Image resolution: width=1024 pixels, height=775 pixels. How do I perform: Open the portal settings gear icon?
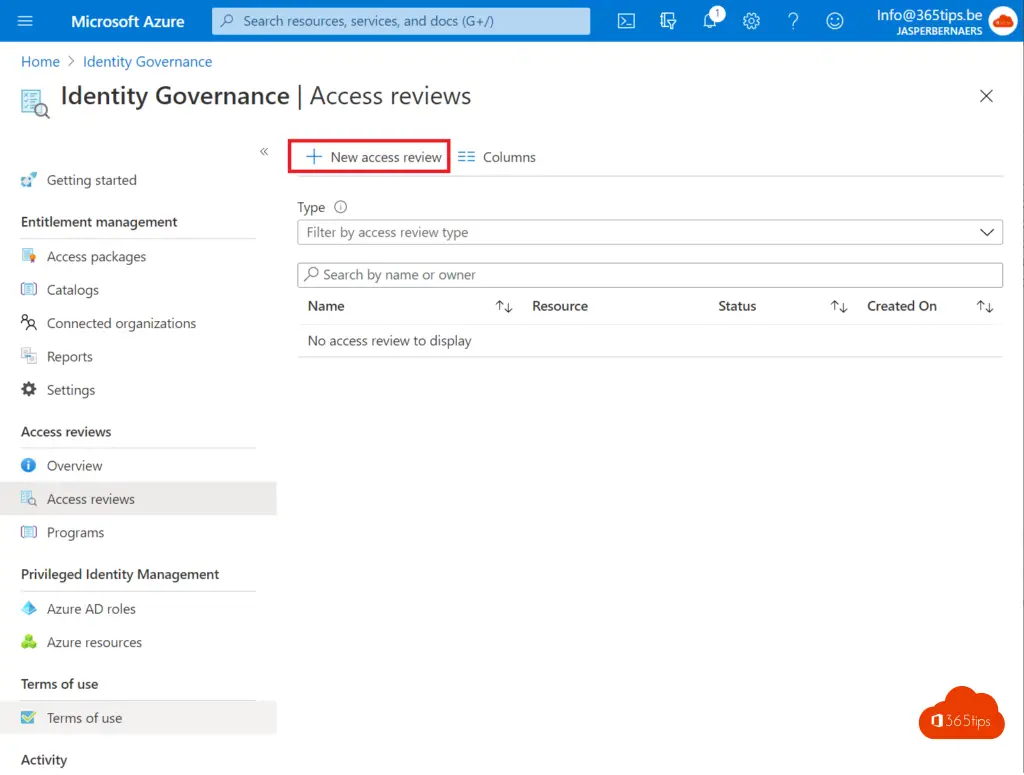coord(752,21)
